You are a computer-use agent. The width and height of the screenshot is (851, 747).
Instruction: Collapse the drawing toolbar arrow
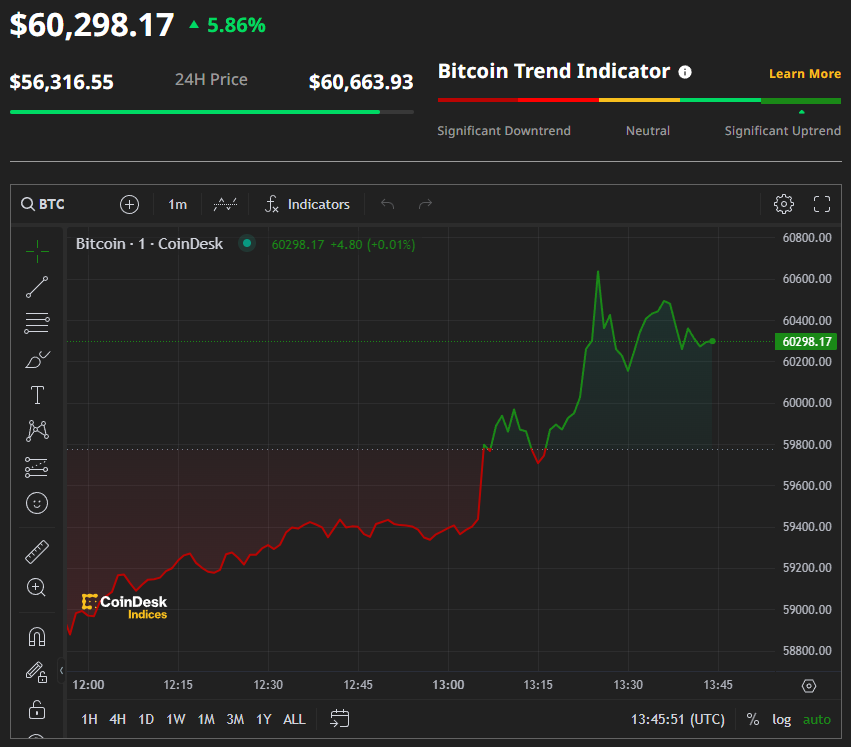click(x=61, y=670)
